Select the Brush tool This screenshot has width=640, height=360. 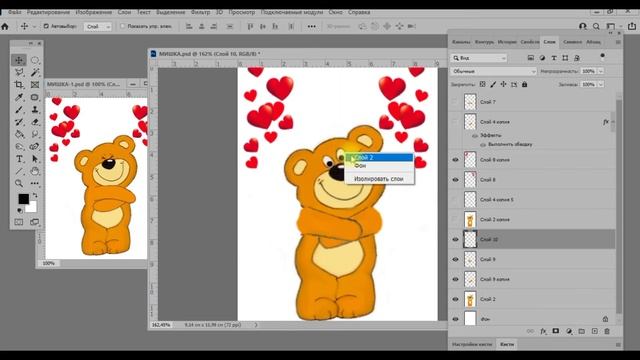(x=19, y=109)
